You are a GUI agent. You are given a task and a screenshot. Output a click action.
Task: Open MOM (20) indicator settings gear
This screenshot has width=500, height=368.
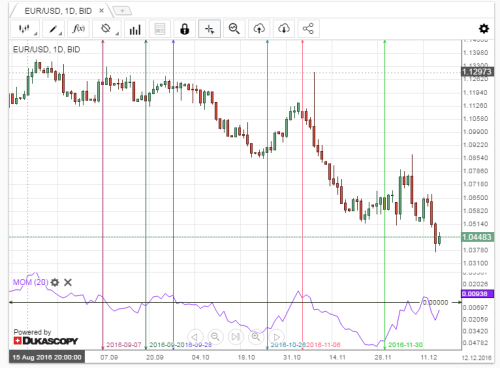tap(55, 282)
